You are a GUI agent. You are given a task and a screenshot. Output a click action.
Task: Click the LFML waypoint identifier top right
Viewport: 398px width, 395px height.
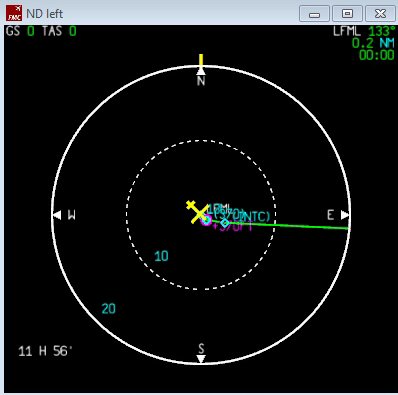pyautogui.click(x=347, y=31)
